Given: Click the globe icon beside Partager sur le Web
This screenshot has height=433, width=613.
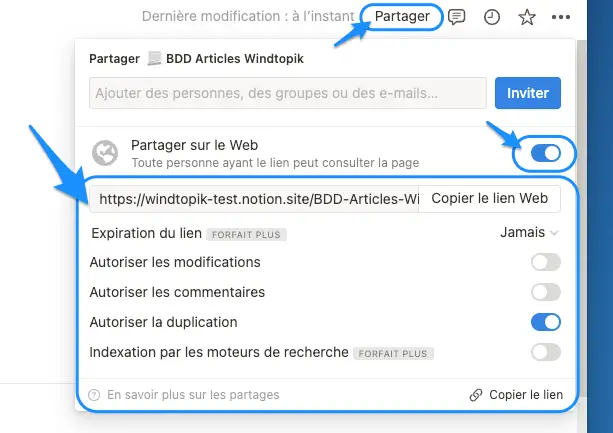Looking at the screenshot, I should coord(105,153).
